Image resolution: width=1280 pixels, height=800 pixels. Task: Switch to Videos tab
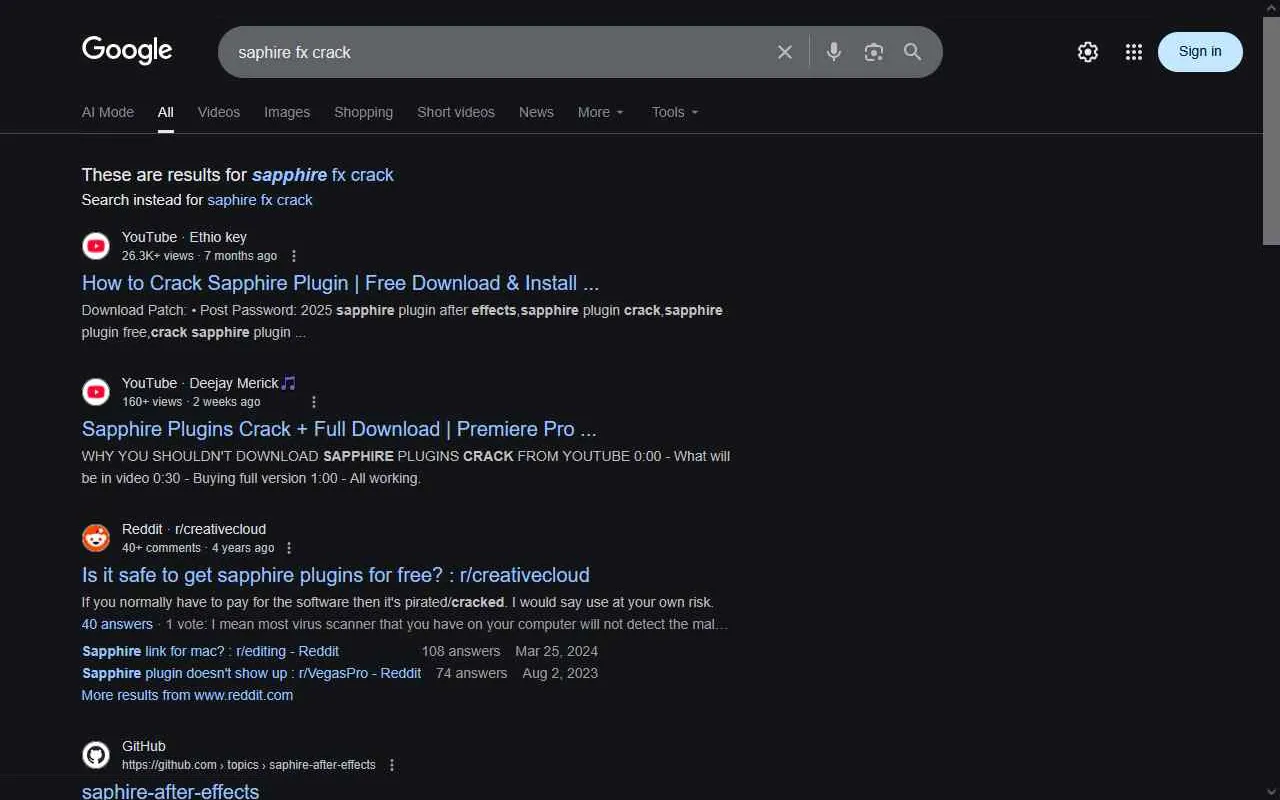[x=219, y=112]
